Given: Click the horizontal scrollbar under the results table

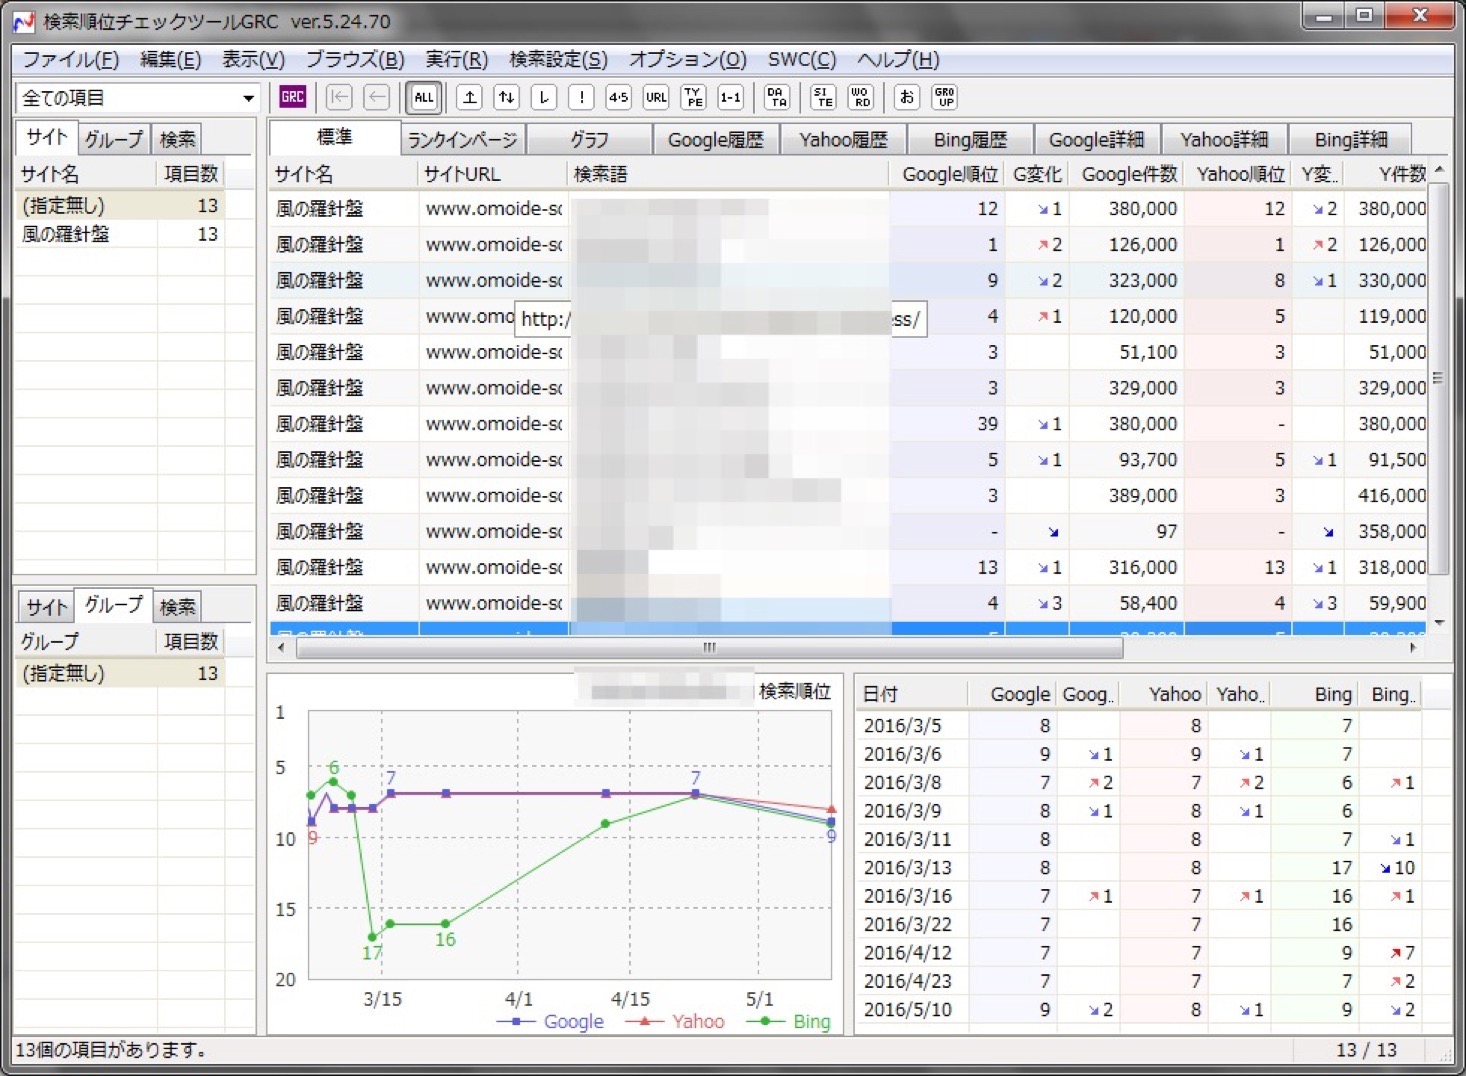Looking at the screenshot, I should (709, 648).
